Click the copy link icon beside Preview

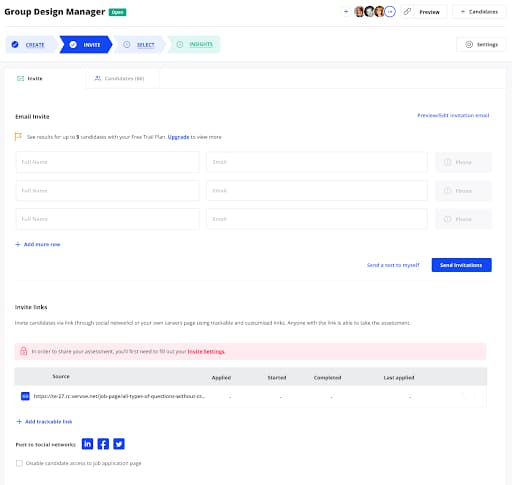[407, 12]
